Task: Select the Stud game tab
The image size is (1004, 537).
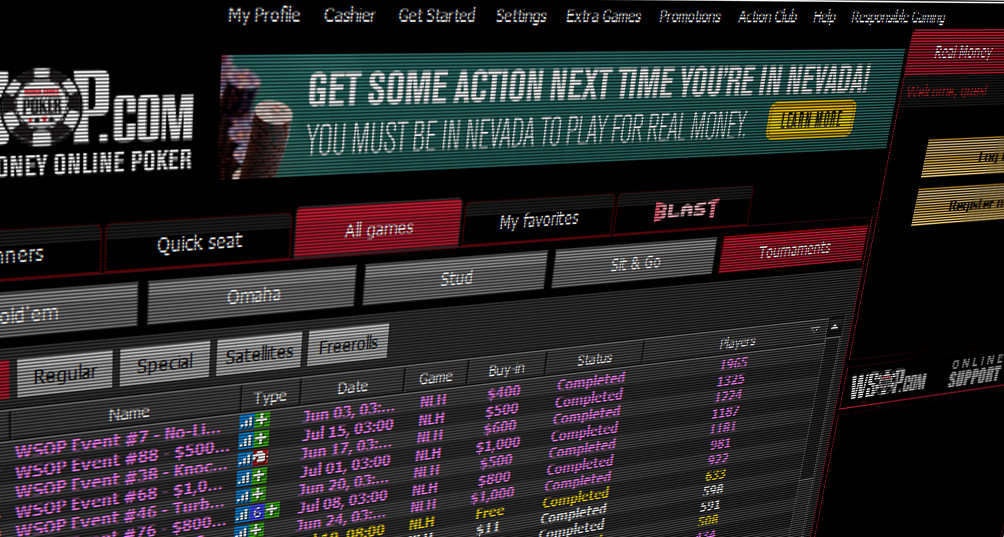Action: coord(456,277)
